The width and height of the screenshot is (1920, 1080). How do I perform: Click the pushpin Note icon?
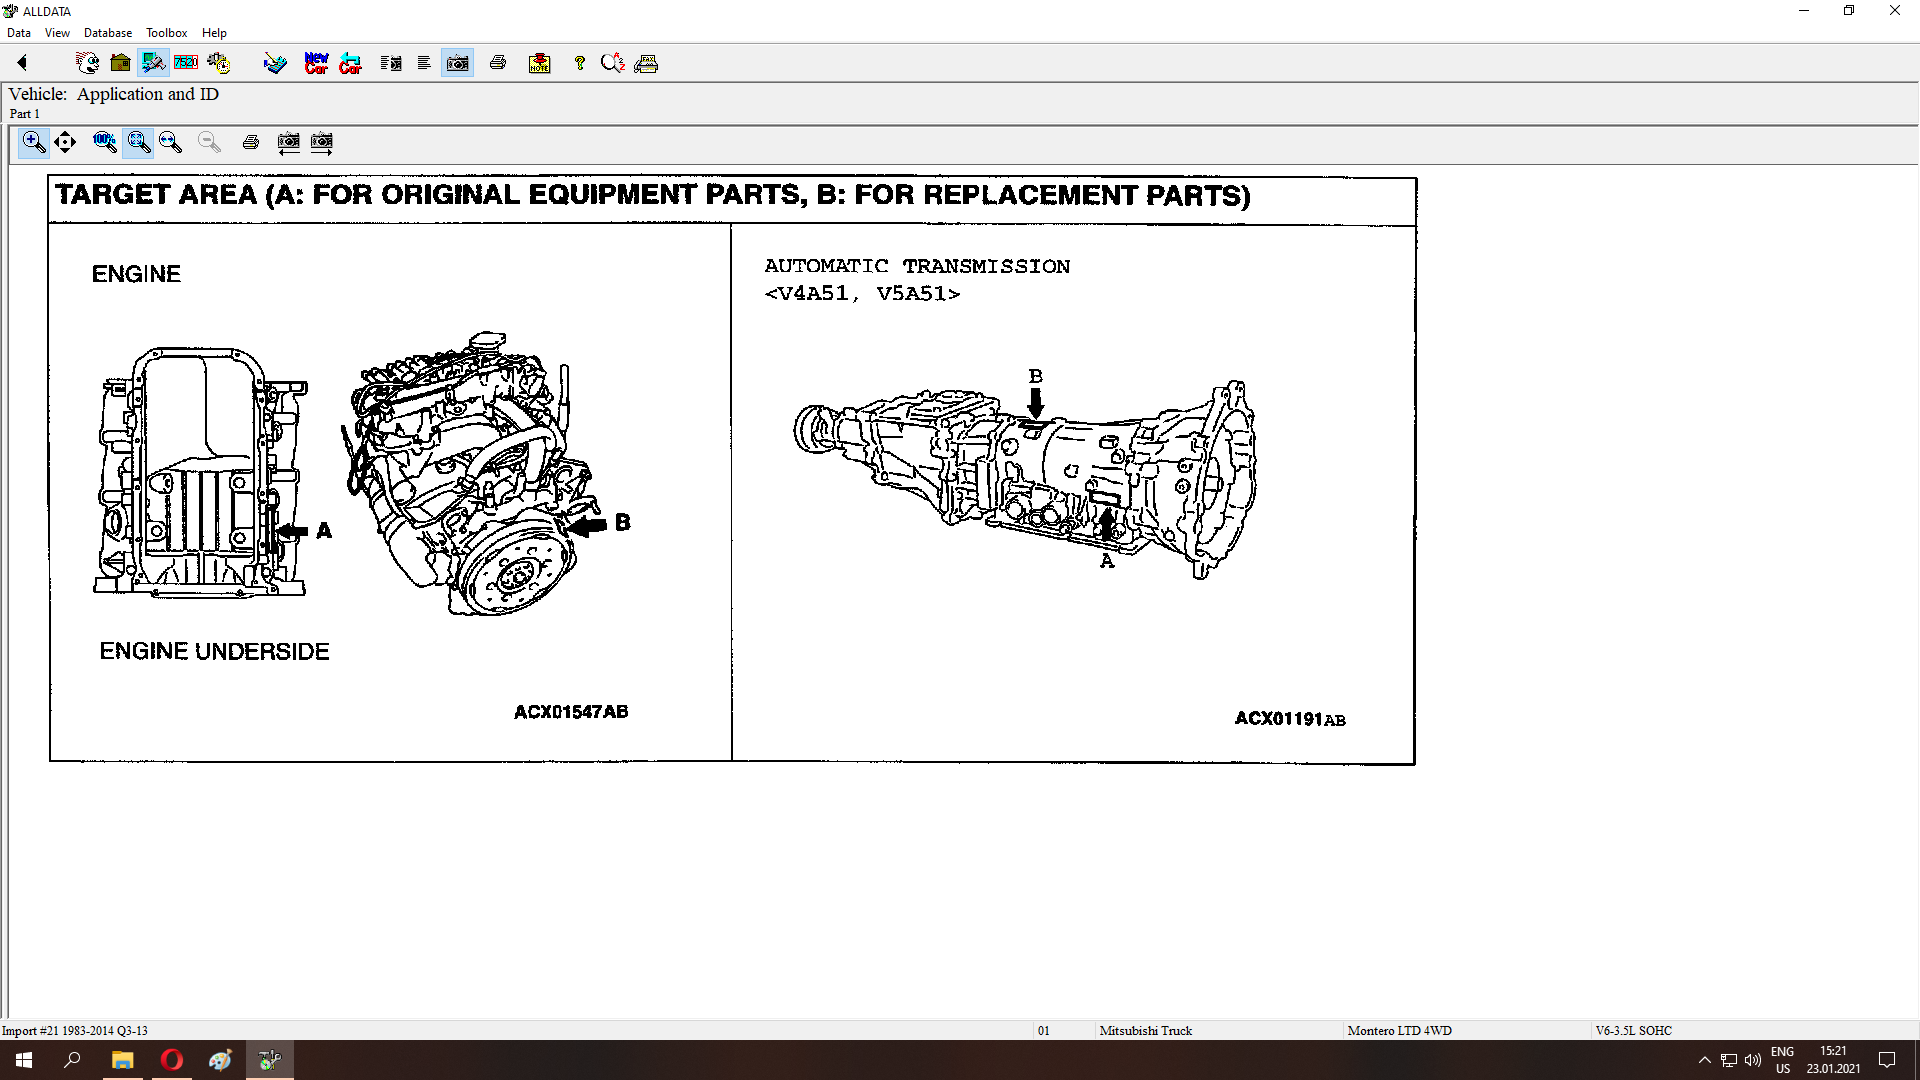click(540, 63)
